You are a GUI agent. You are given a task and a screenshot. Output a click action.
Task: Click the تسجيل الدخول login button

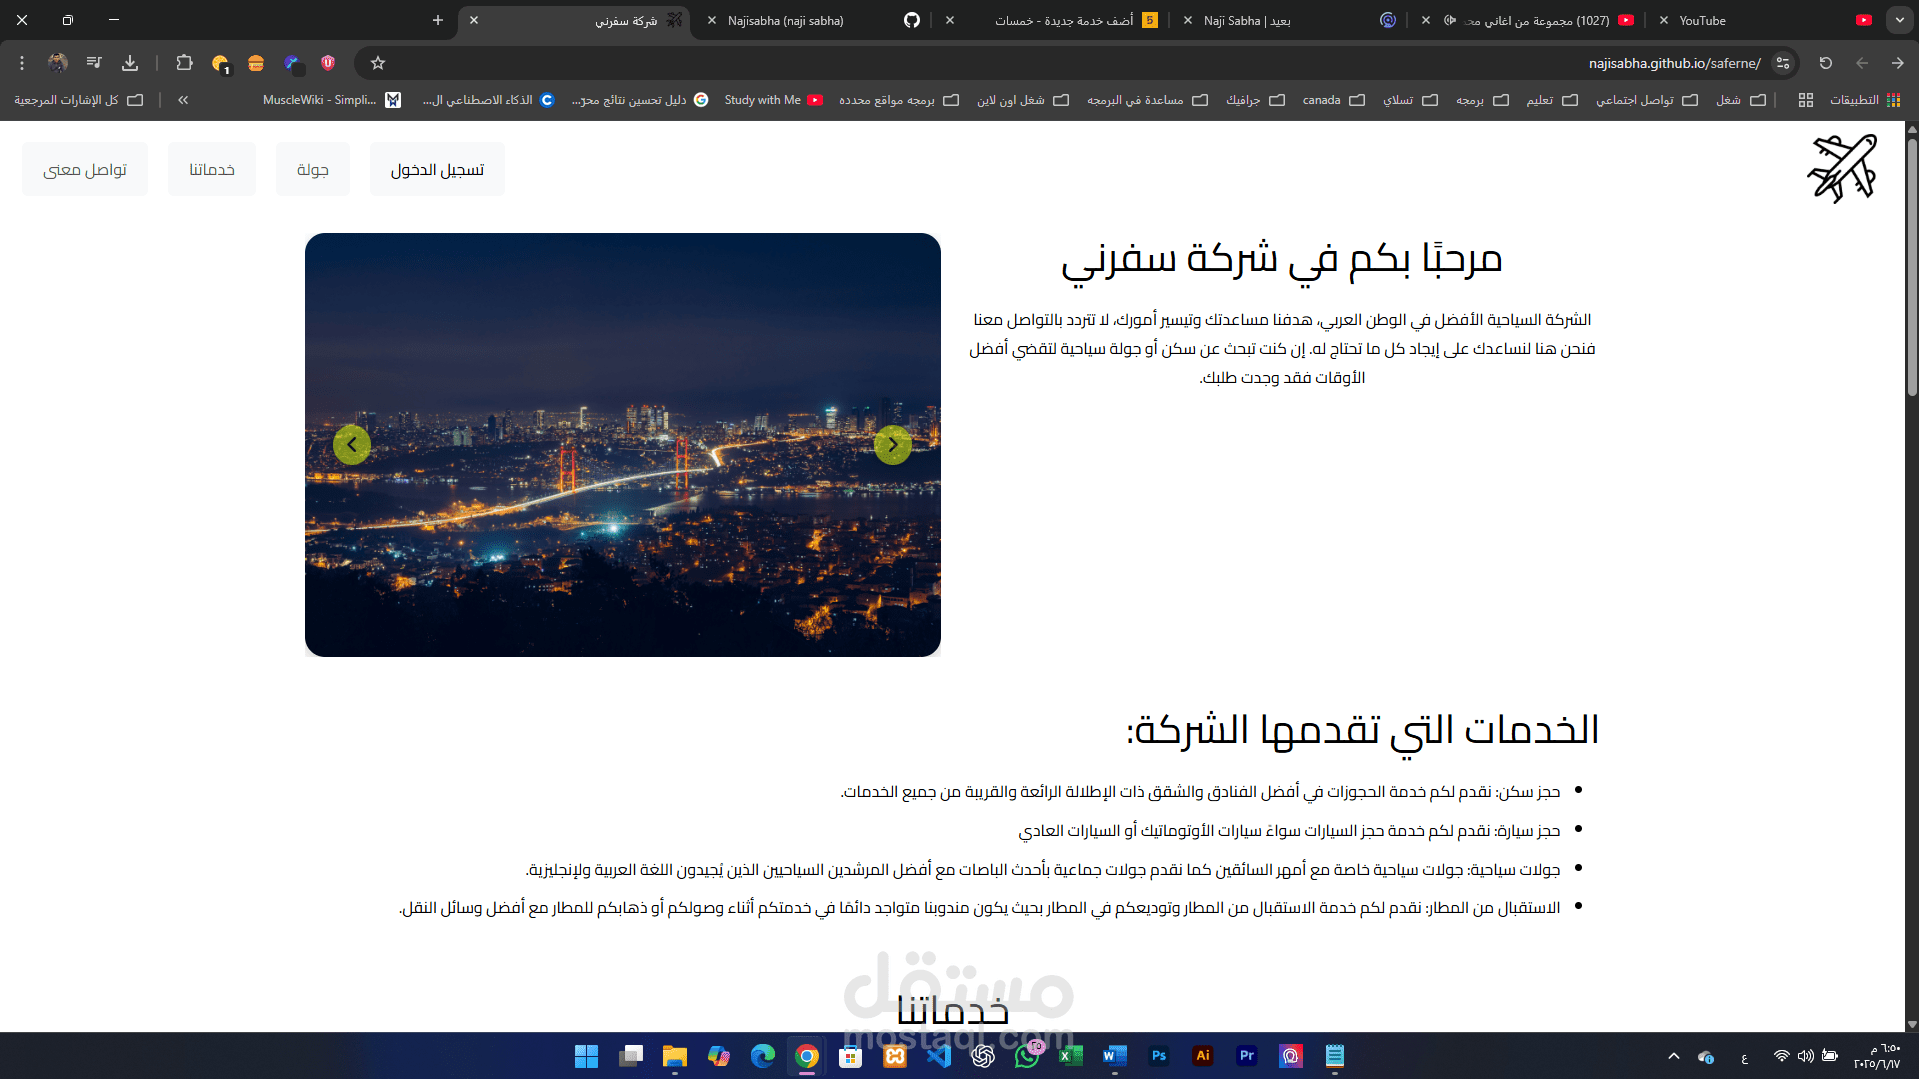[437, 168]
